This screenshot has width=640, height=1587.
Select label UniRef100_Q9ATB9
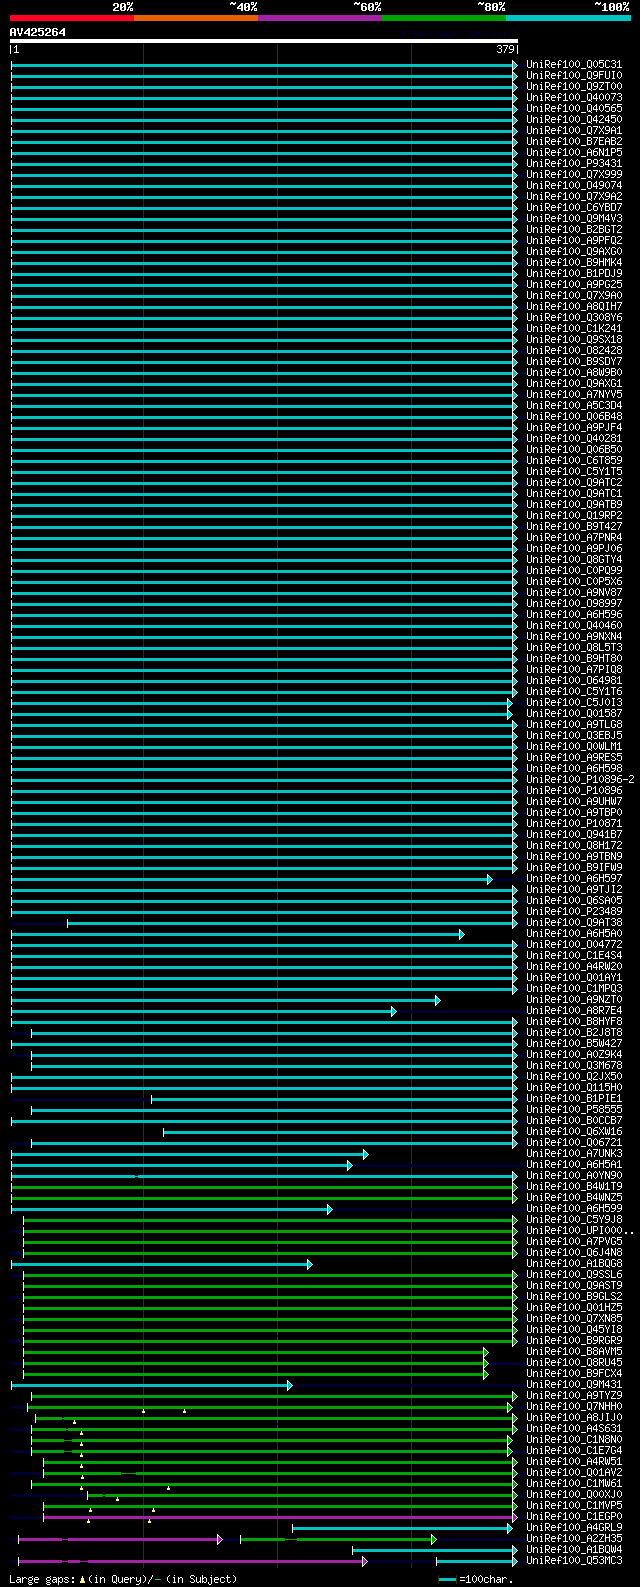[x=574, y=504]
